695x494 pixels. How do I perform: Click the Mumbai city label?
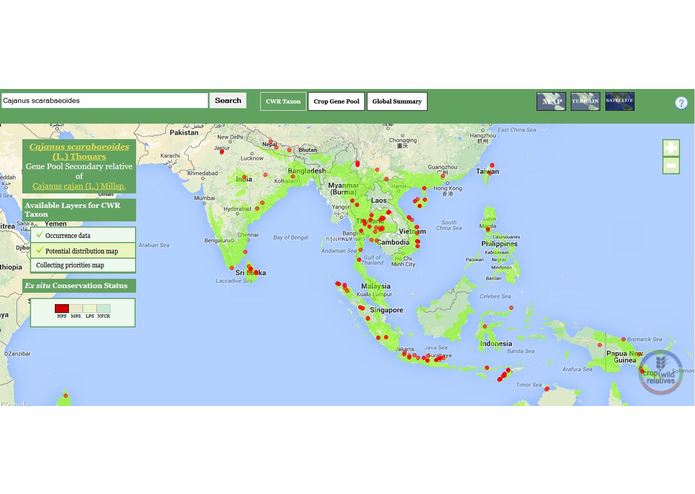(204, 198)
